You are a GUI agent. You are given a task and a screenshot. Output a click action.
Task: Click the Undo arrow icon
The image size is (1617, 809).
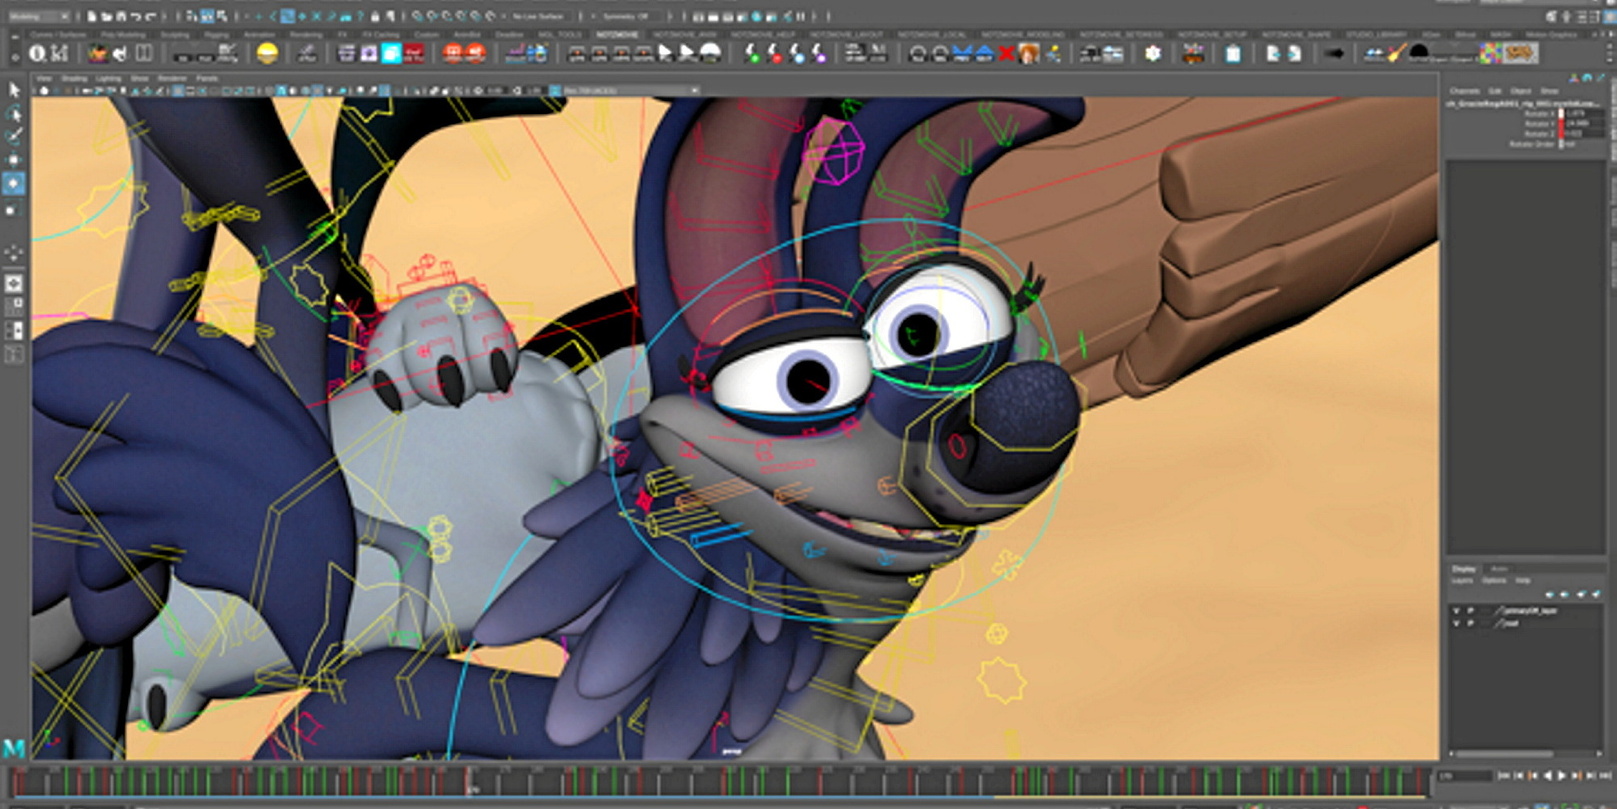[x=136, y=16]
